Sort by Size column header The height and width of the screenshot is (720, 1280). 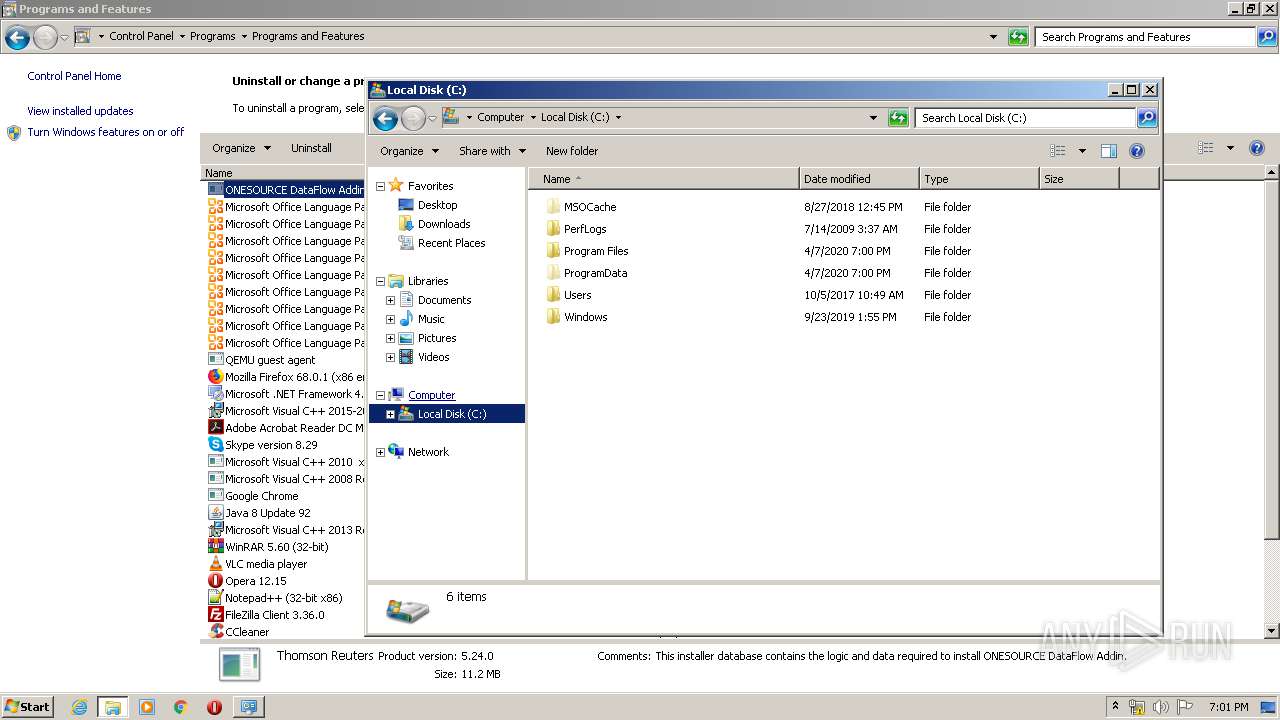(1079, 179)
